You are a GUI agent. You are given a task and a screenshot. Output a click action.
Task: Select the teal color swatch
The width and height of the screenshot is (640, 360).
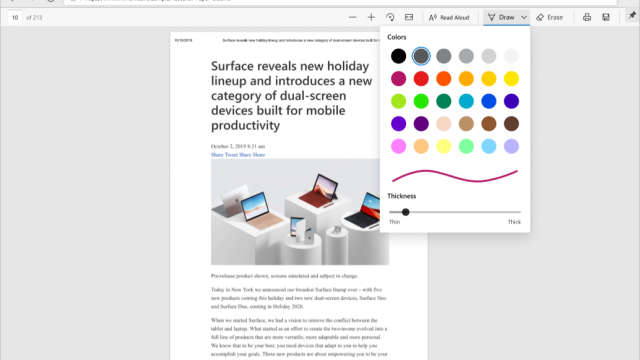pyautogui.click(x=466, y=101)
